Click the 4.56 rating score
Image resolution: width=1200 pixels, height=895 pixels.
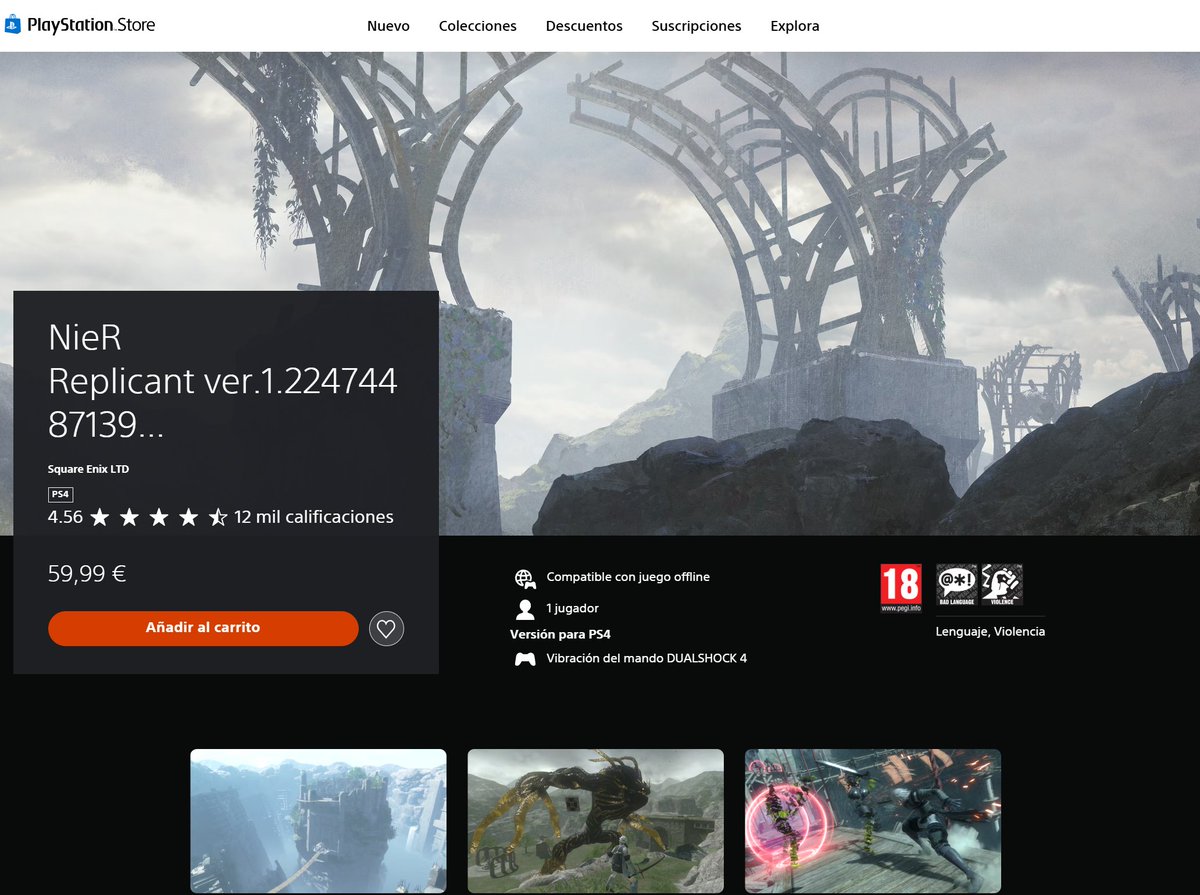coord(65,517)
